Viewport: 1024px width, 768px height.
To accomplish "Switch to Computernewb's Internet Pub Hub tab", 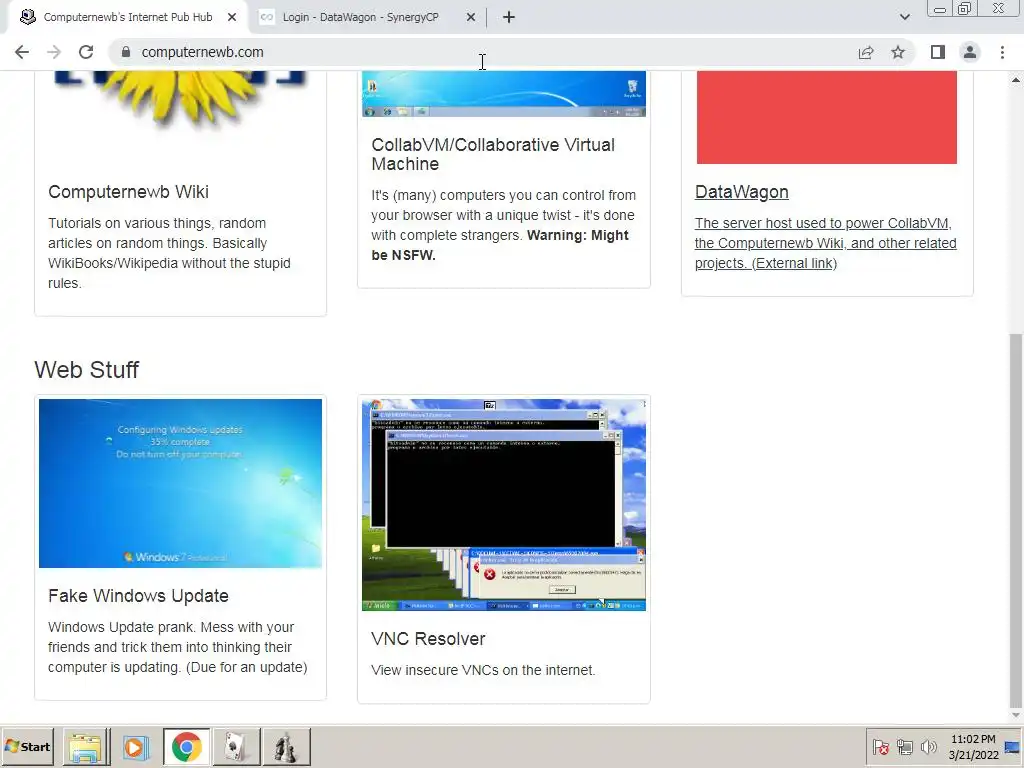I will 128,17.
